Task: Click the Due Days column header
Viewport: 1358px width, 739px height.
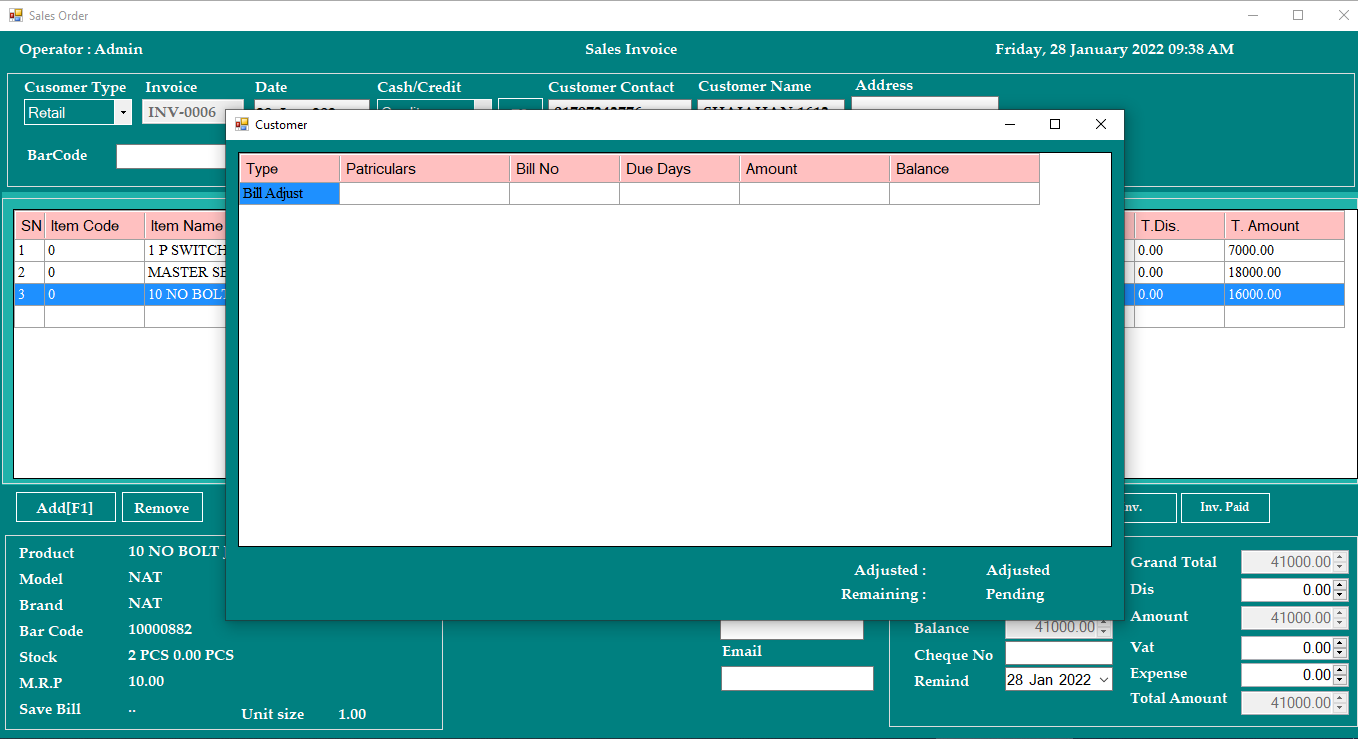Action: pyautogui.click(x=678, y=168)
